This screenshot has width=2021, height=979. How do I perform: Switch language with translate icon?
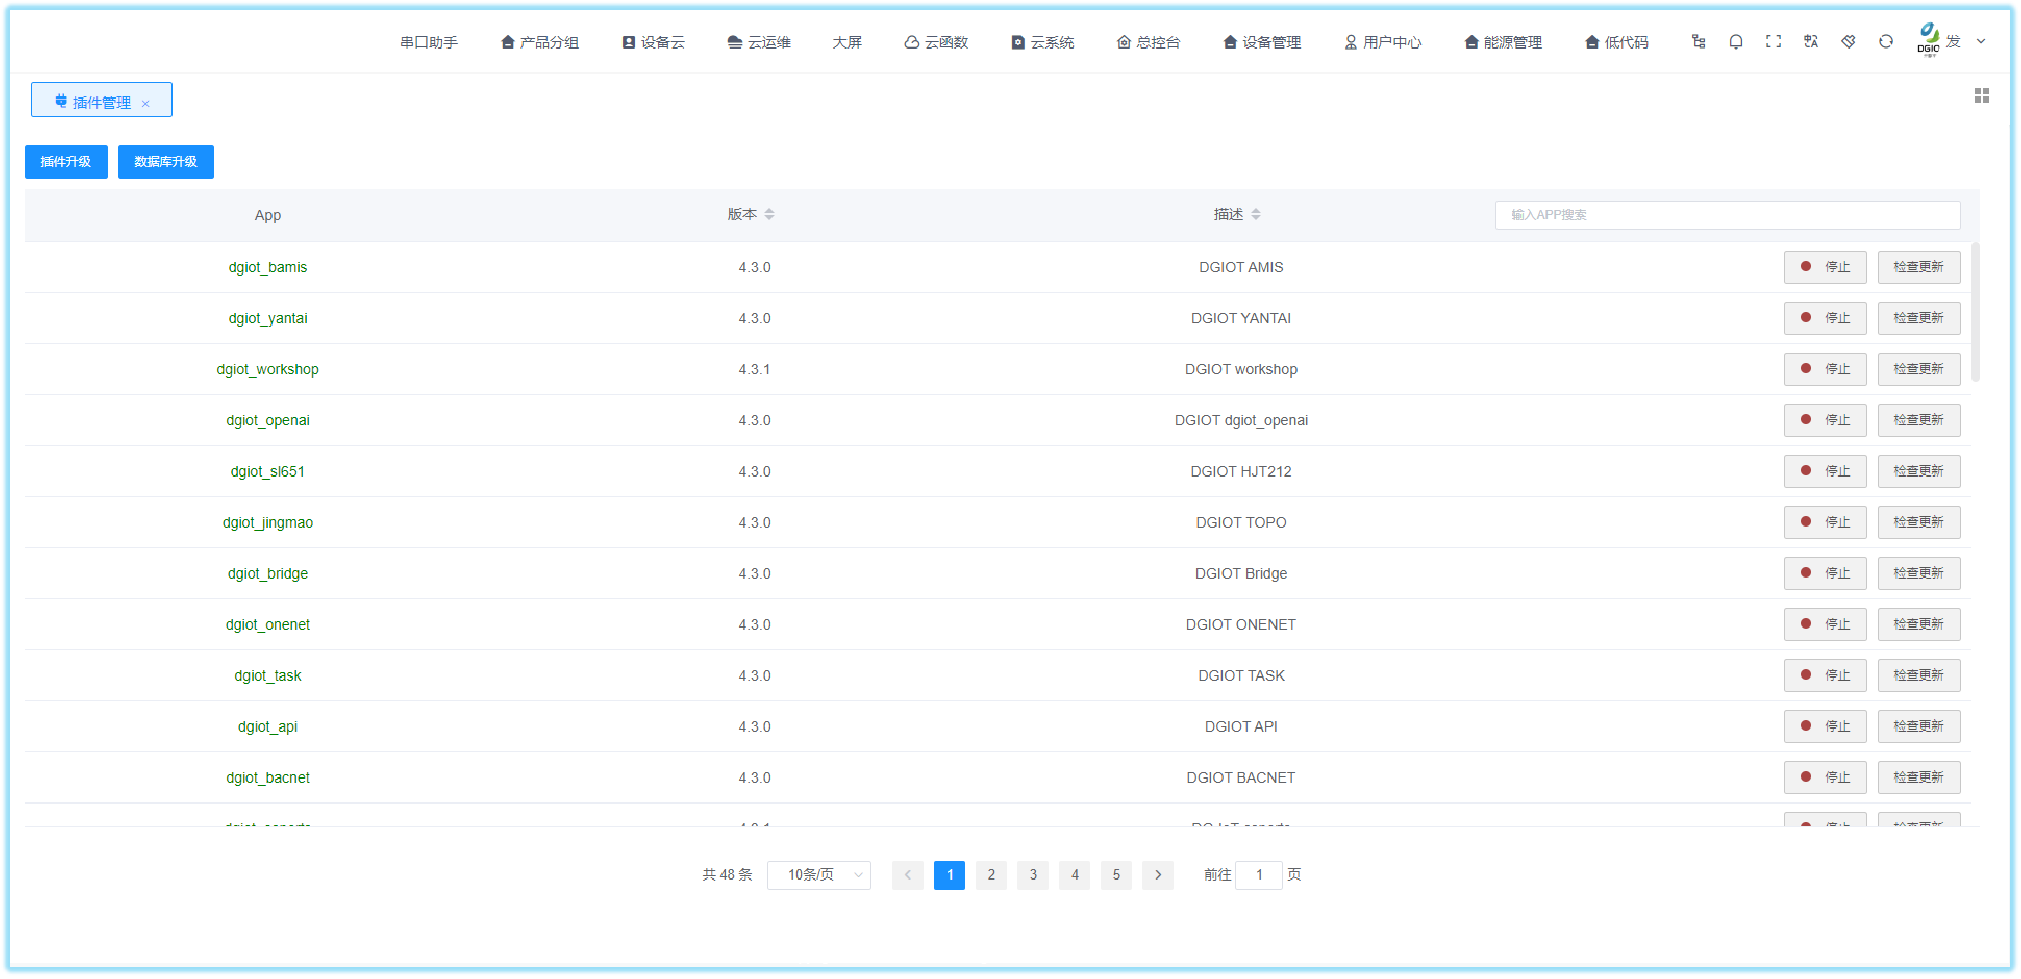[1811, 42]
